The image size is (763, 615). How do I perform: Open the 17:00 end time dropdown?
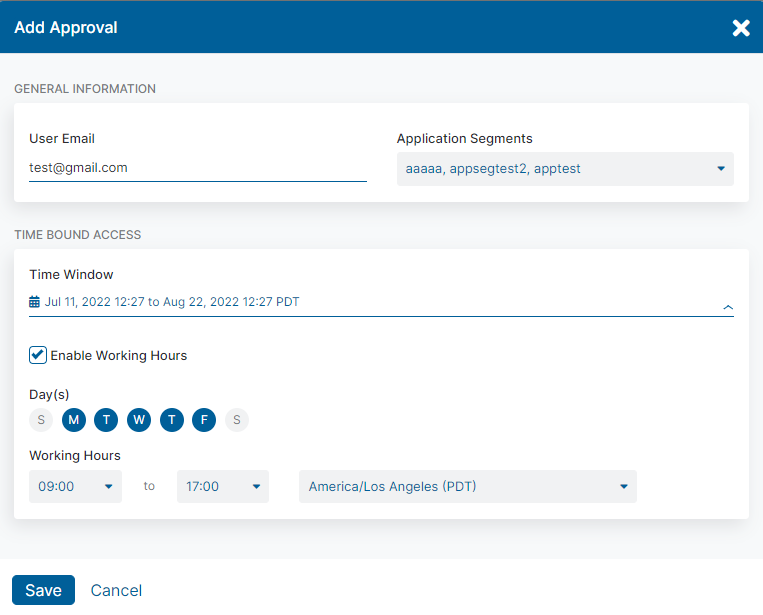[222, 487]
